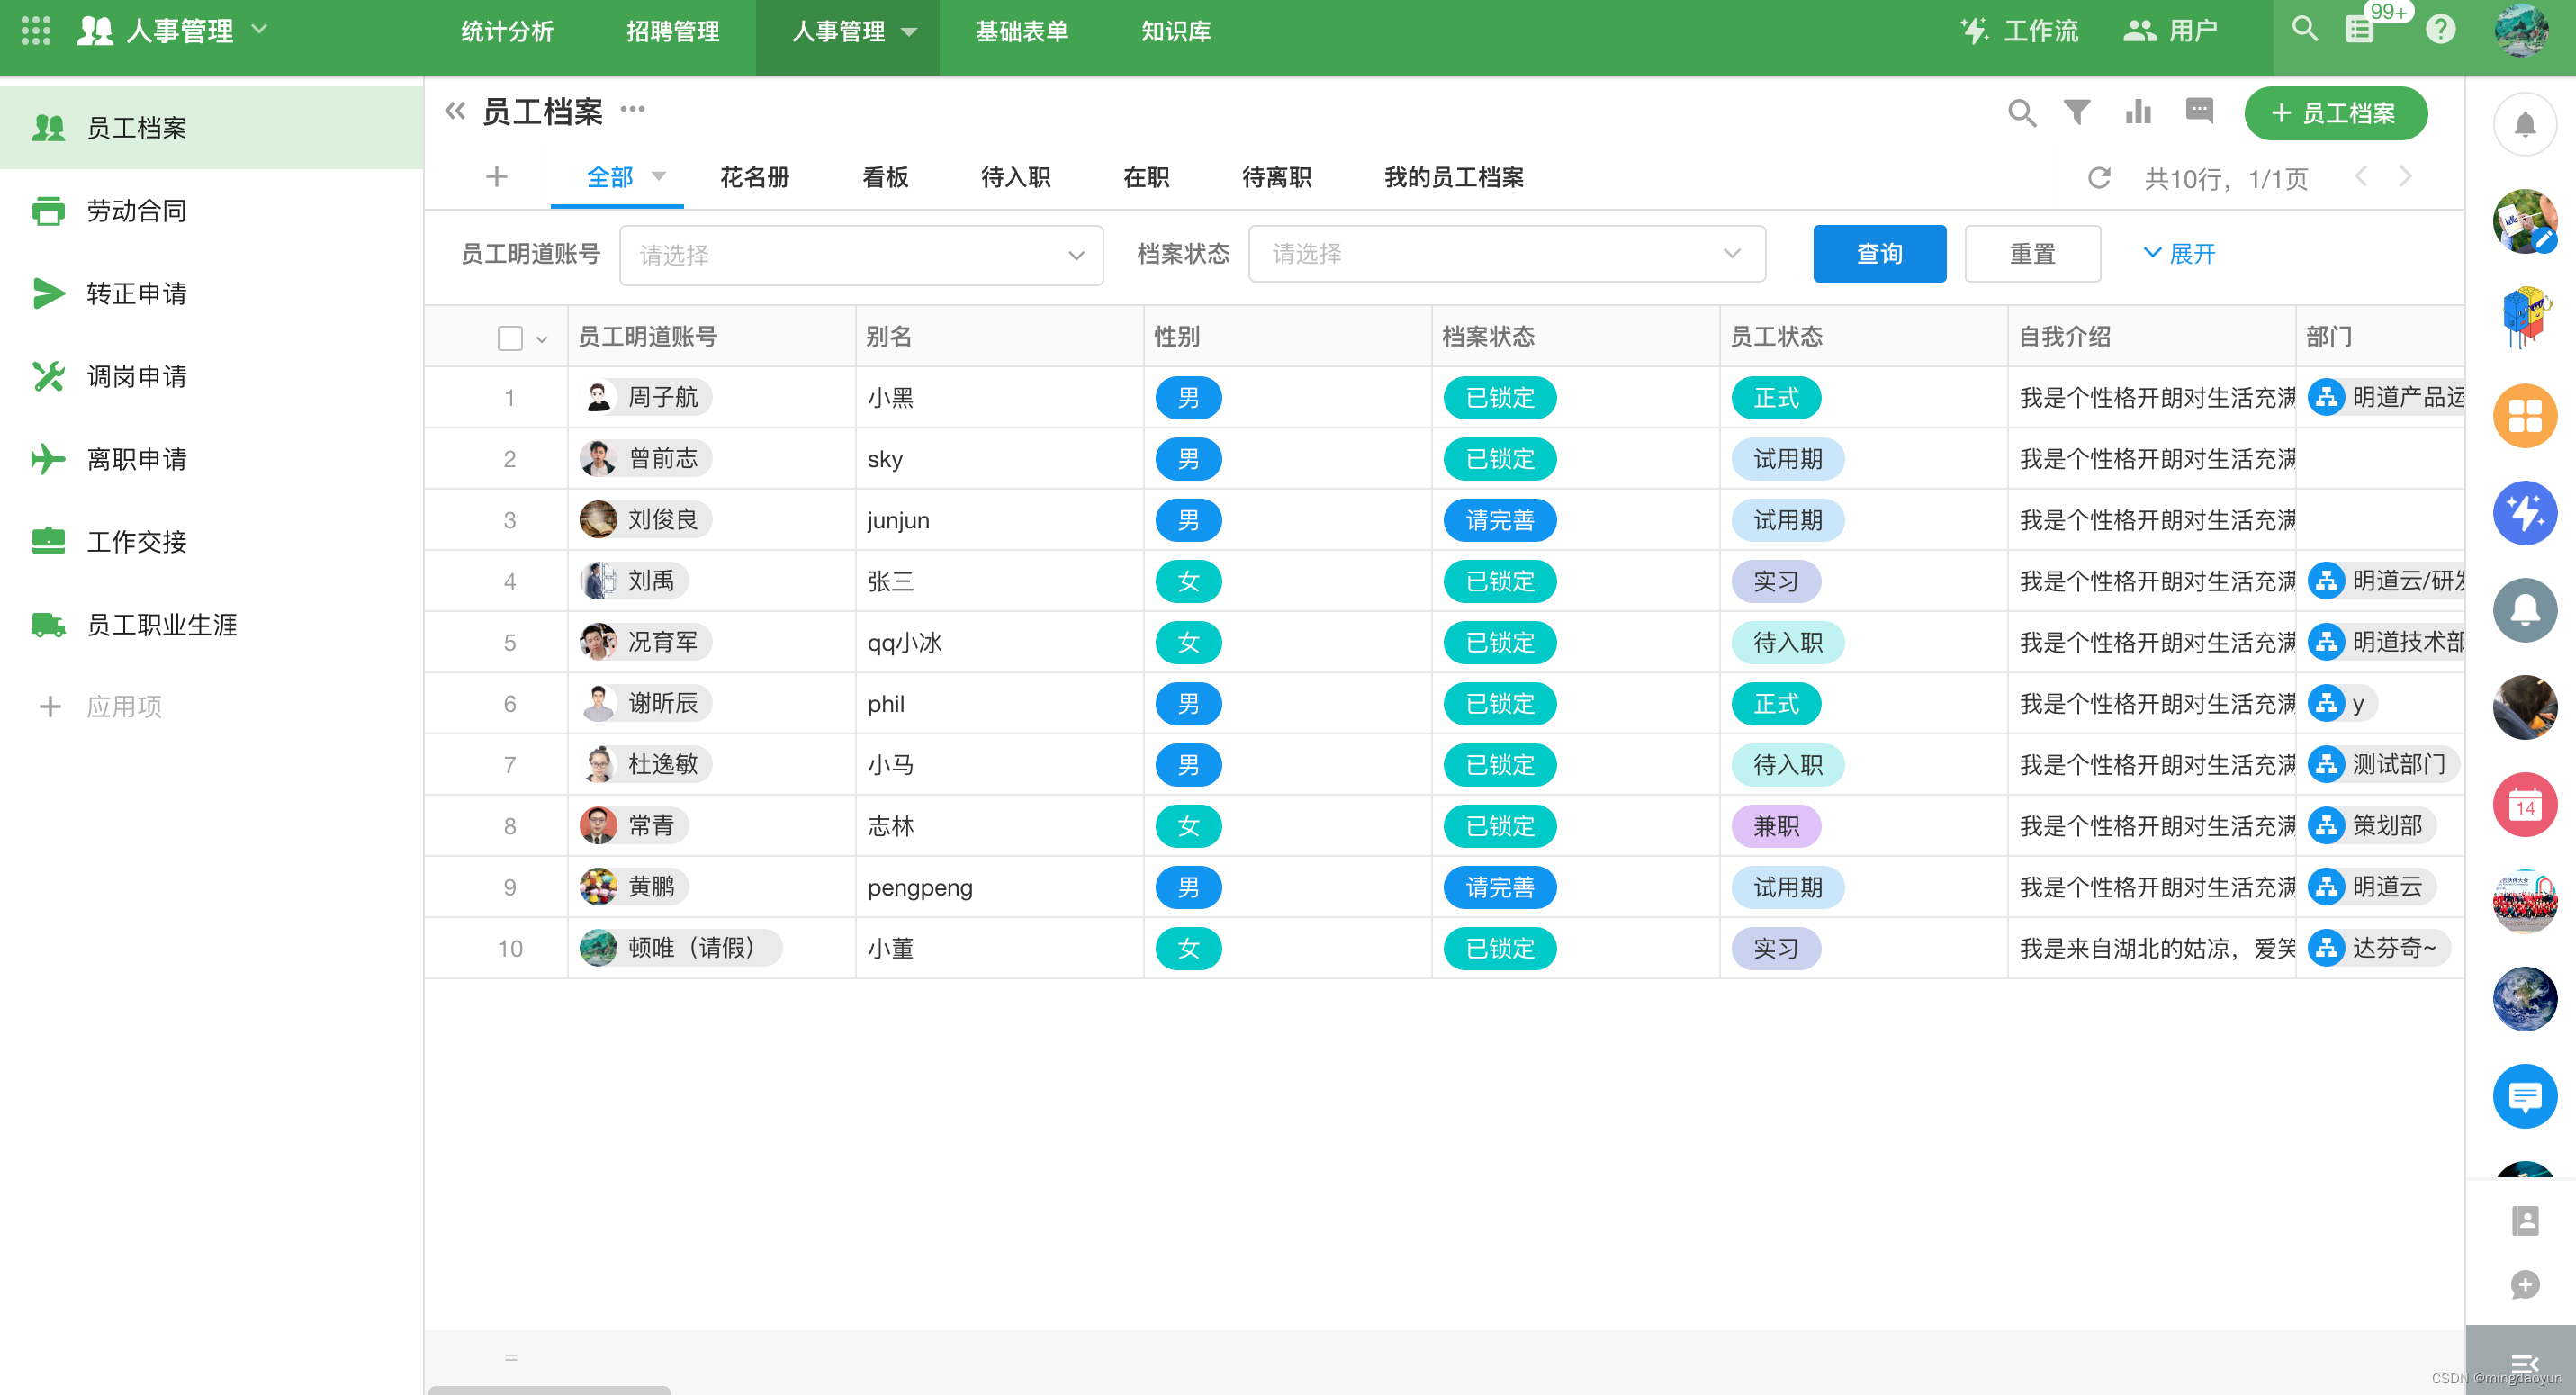Select 劳动合同 in the sidebar
The height and width of the screenshot is (1395, 2576).
coord(136,211)
